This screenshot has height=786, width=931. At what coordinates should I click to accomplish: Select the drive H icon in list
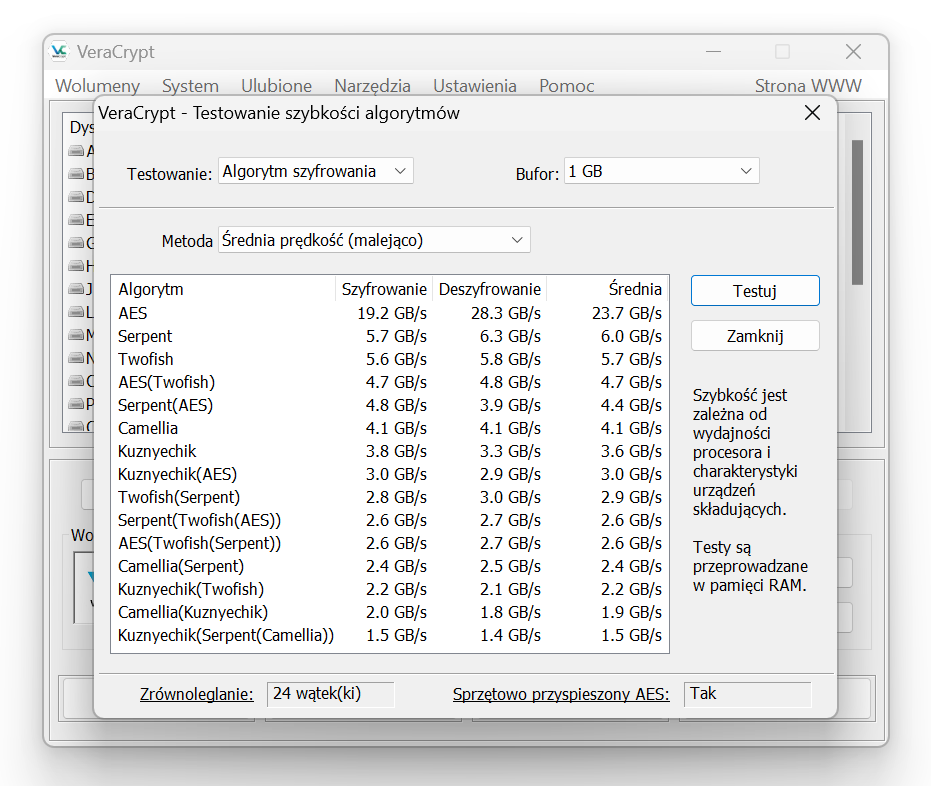click(x=77, y=266)
